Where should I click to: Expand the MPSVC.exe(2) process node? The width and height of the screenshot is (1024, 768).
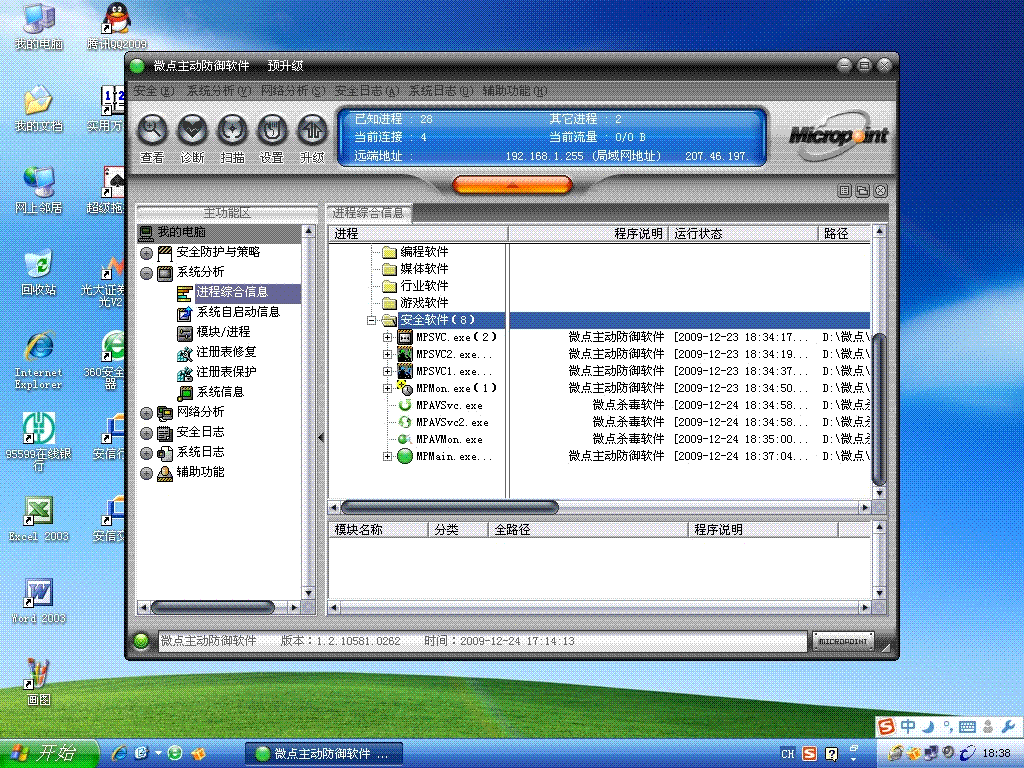coord(387,337)
